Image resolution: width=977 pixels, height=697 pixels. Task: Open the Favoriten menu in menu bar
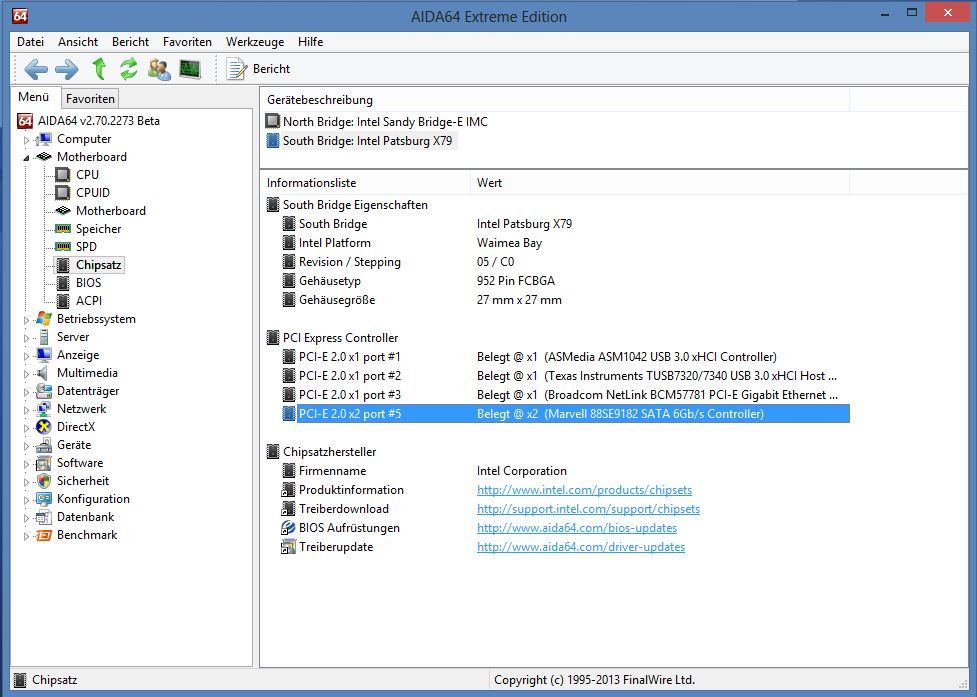(187, 42)
